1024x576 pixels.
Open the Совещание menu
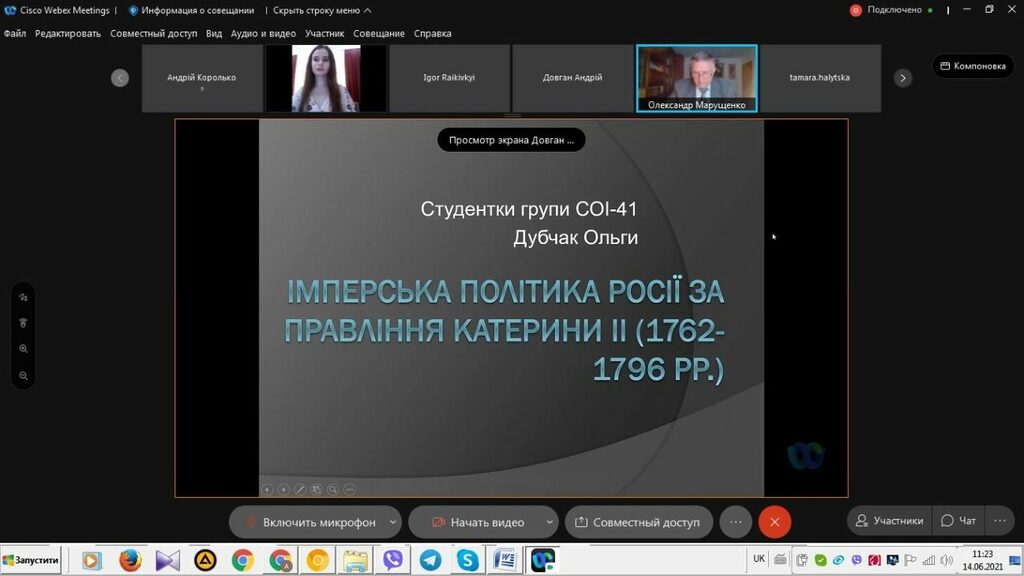click(379, 33)
